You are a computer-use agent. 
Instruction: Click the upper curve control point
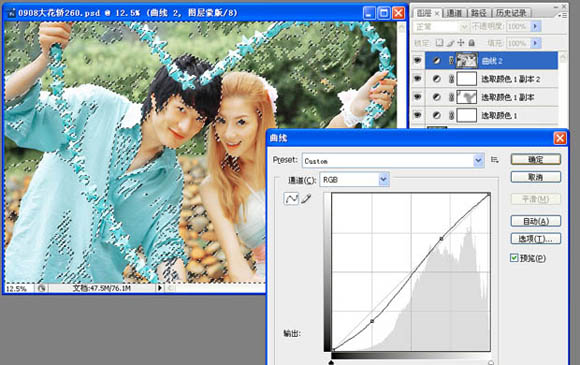(x=441, y=239)
